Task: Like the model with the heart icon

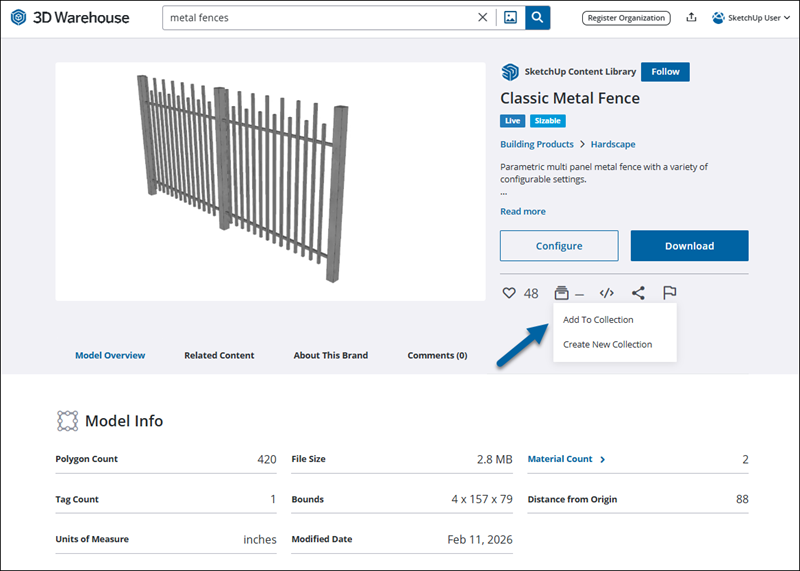Action: pos(509,293)
